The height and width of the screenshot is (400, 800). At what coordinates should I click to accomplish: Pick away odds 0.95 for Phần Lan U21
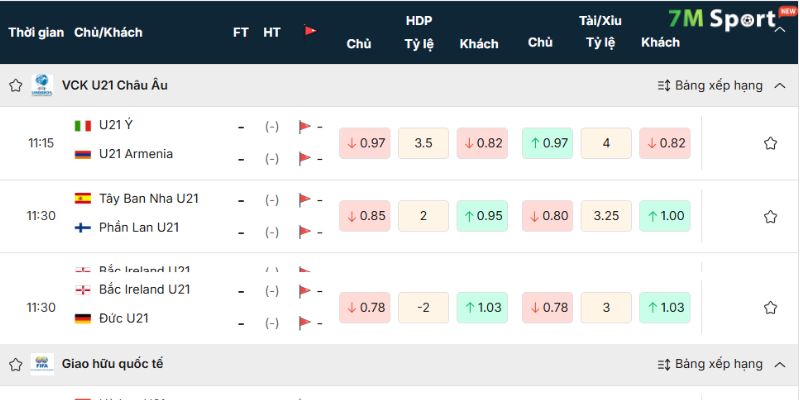coord(481,216)
